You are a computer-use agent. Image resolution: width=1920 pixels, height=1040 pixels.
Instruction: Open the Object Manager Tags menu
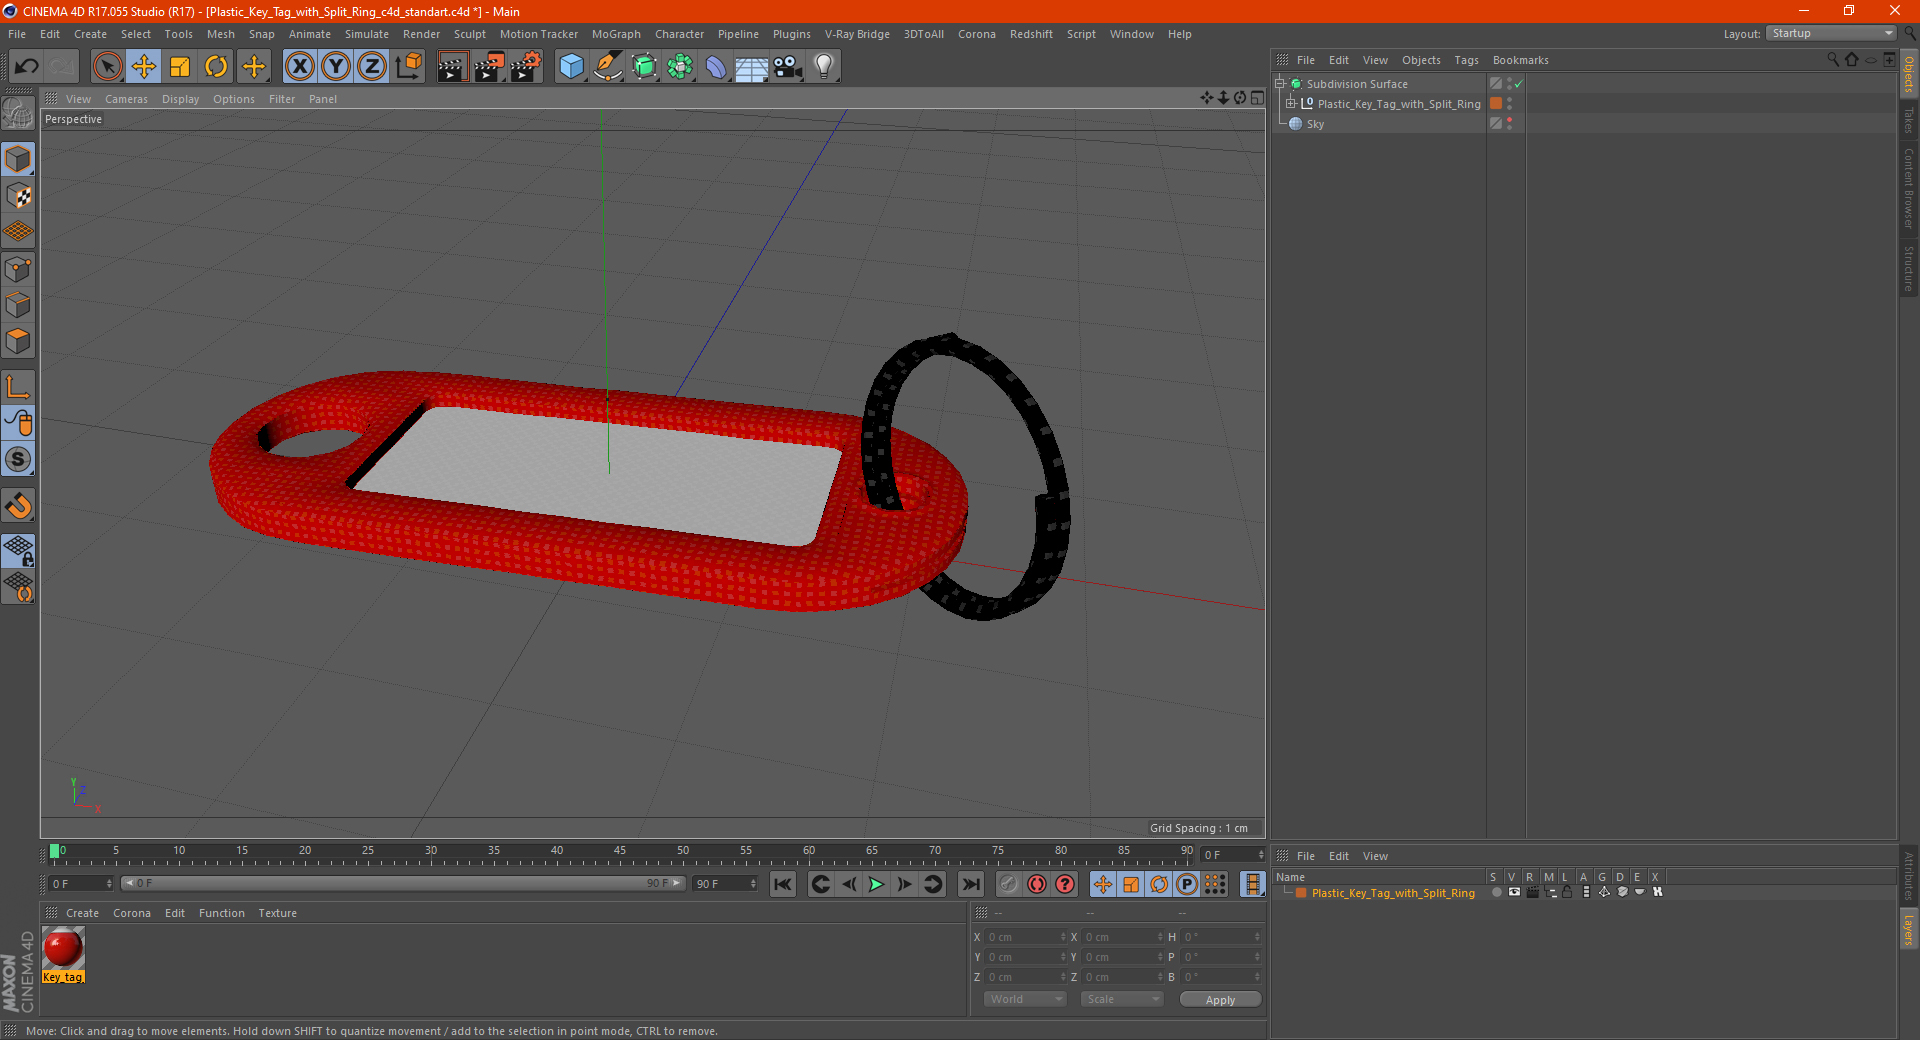click(1466, 60)
